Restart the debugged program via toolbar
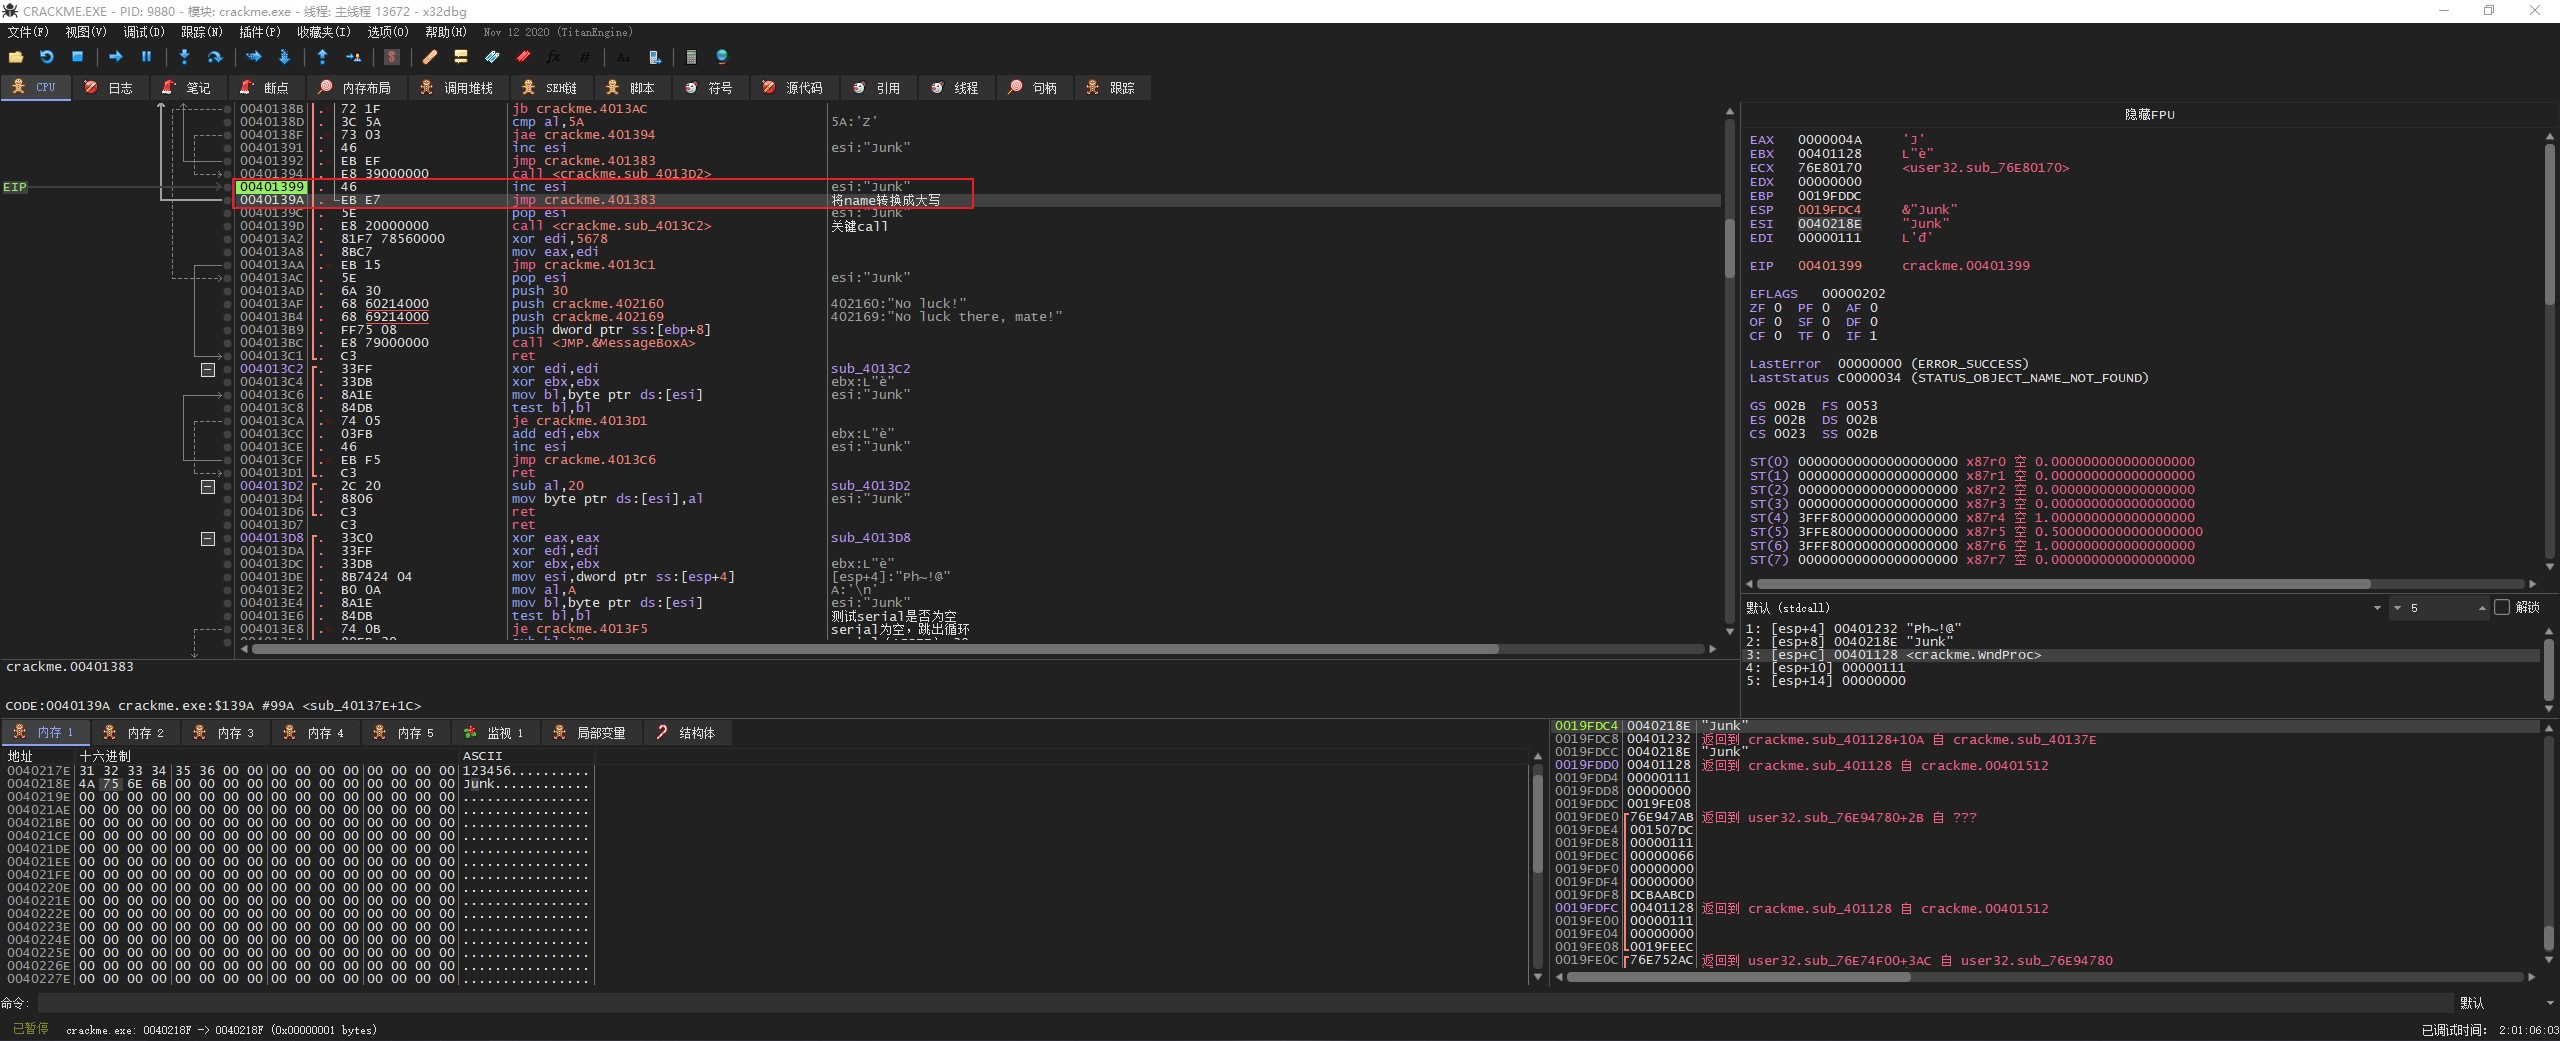The height and width of the screenshot is (1041, 2560). click(46, 57)
